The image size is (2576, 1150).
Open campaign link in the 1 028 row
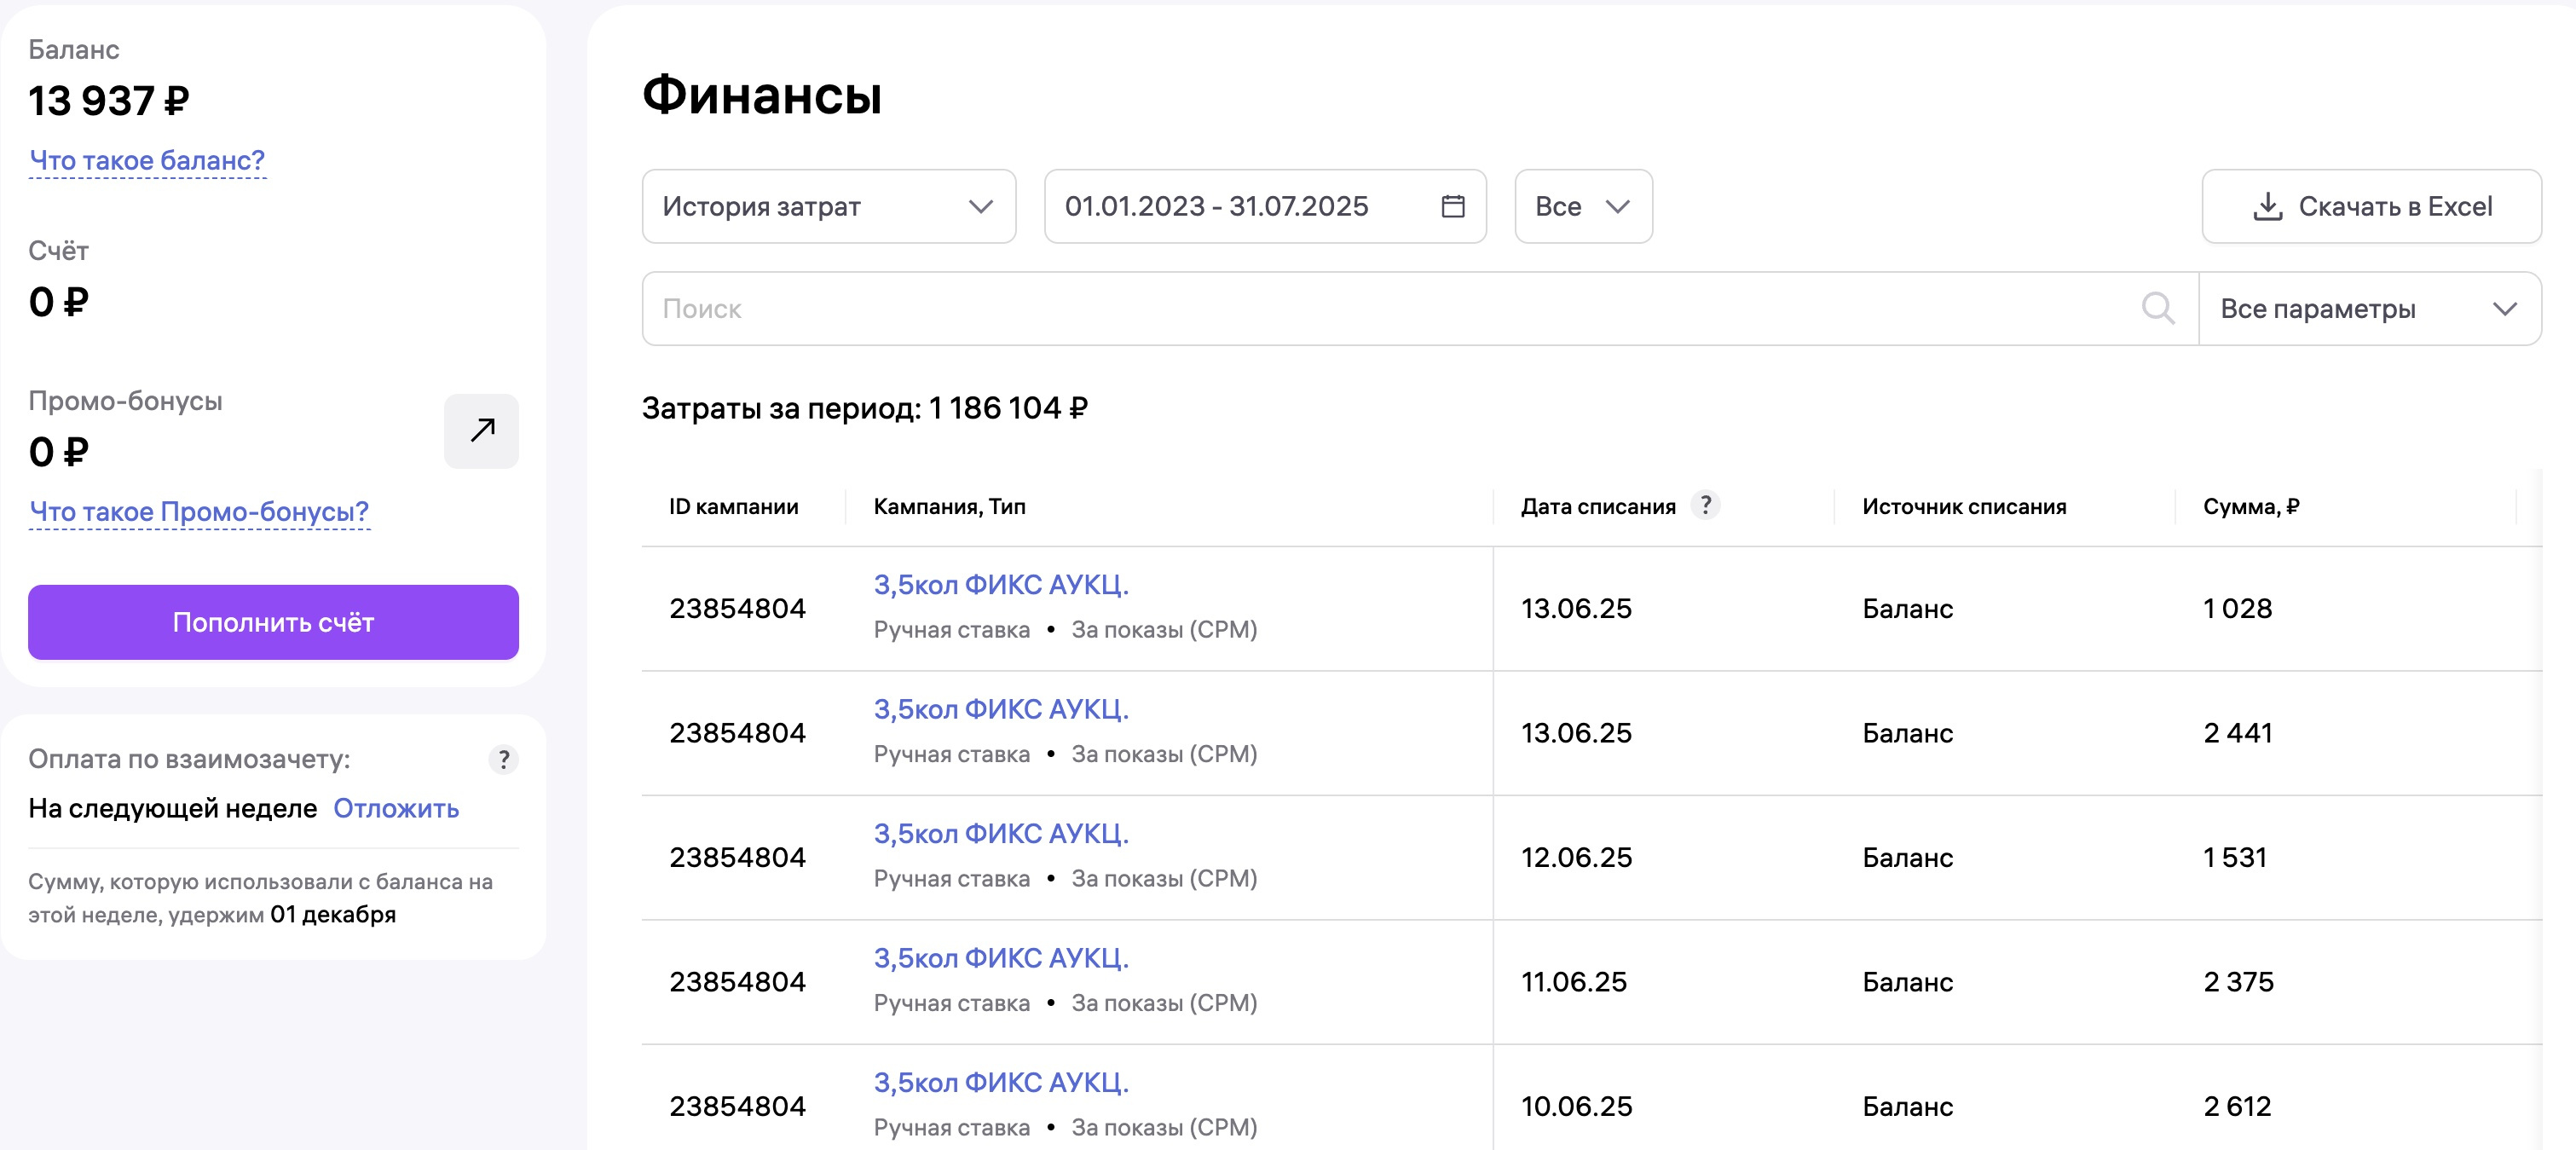click(1001, 585)
